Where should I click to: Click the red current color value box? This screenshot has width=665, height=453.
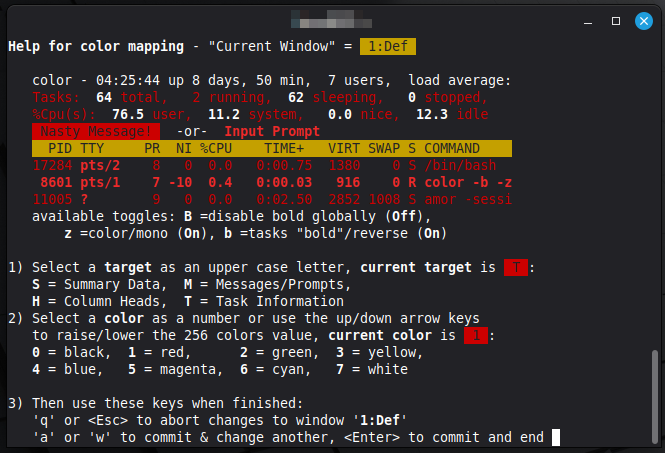coord(475,336)
